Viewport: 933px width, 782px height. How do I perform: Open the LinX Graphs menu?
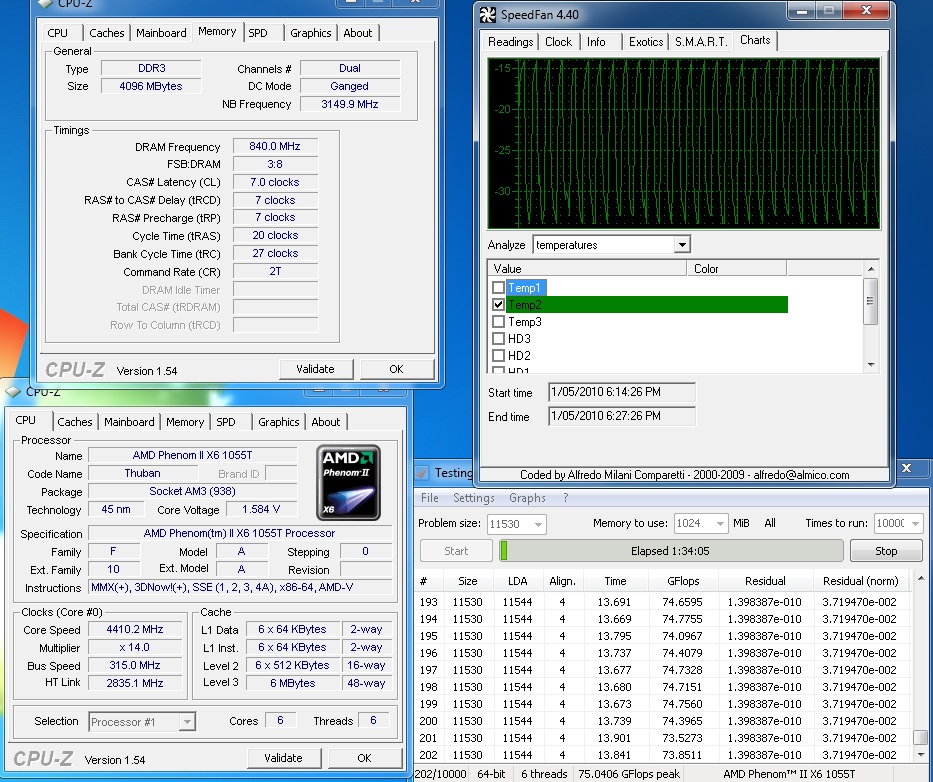point(527,498)
